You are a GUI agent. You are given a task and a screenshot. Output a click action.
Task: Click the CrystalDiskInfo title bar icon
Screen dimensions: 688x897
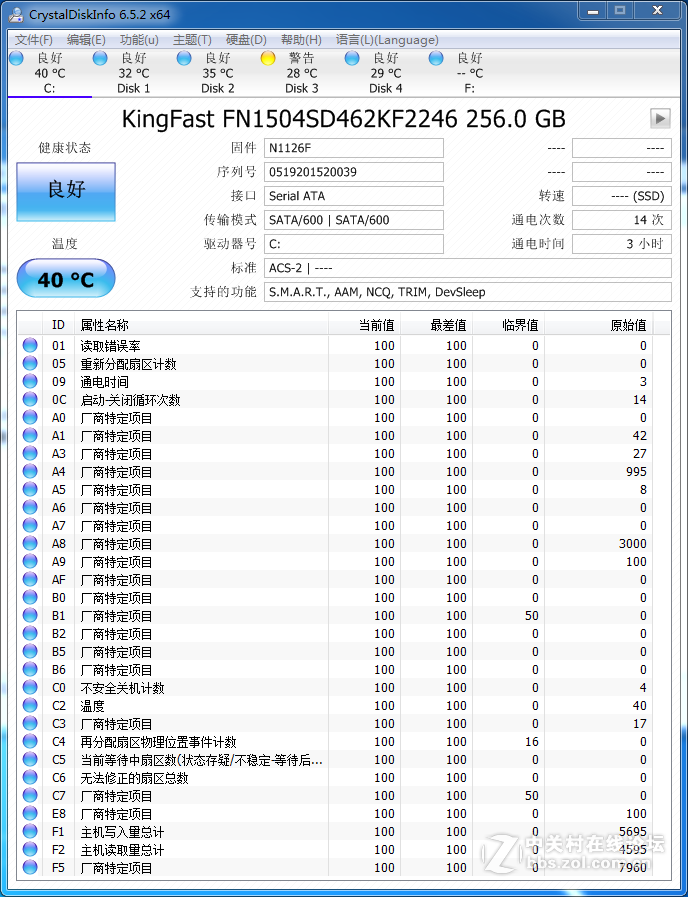(x=17, y=14)
